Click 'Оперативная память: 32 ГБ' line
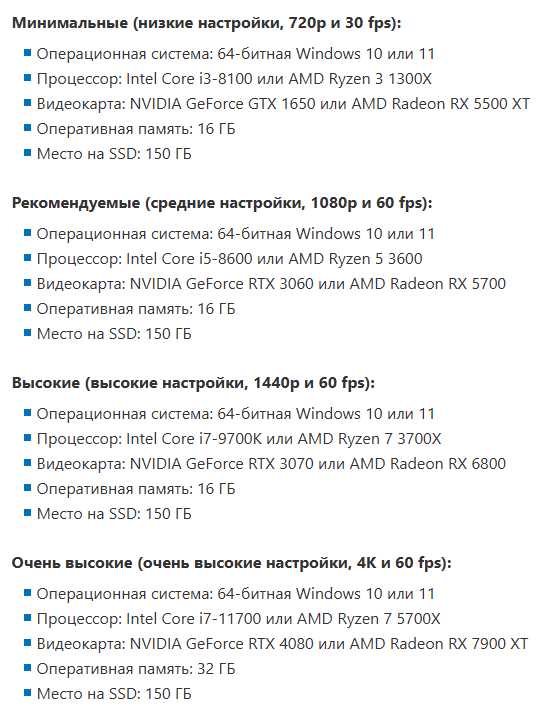The height and width of the screenshot is (717, 558). pyautogui.click(x=136, y=669)
